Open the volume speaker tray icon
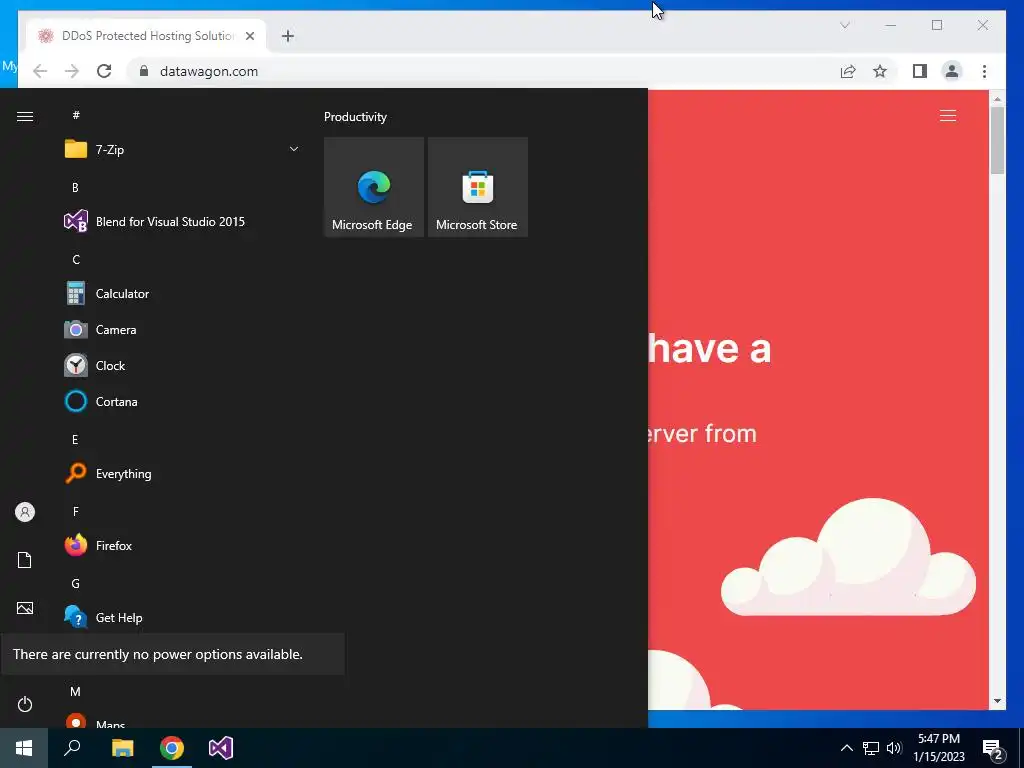The height and width of the screenshot is (768, 1024). (894, 748)
